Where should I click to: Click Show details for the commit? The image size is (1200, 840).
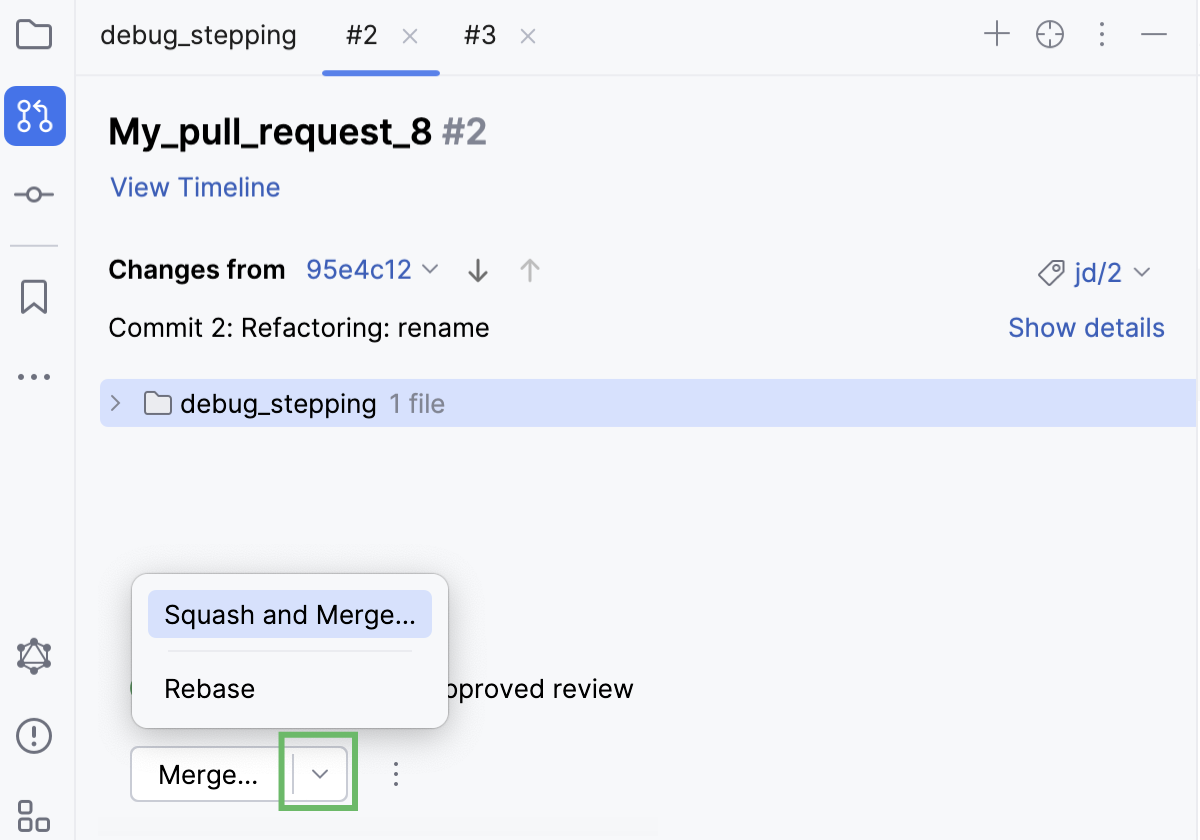1086,327
